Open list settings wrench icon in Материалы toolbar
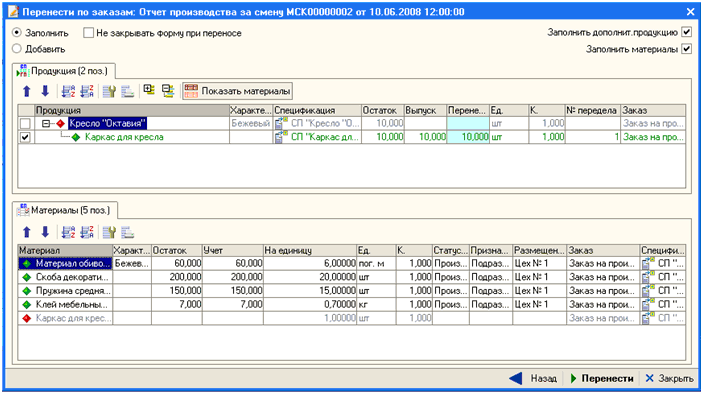Image resolution: width=703 pixels, height=394 pixels. [109, 232]
